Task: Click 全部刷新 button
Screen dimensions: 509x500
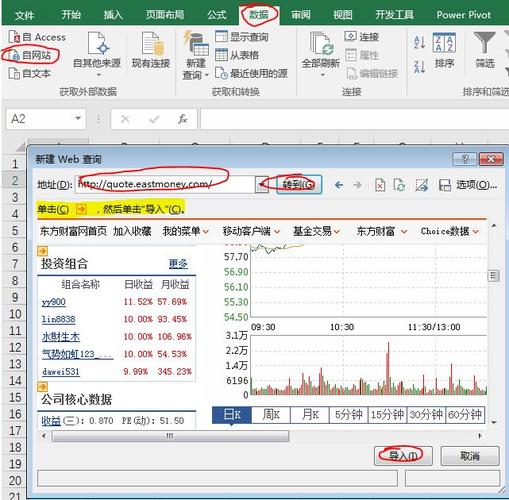Action: point(320,55)
